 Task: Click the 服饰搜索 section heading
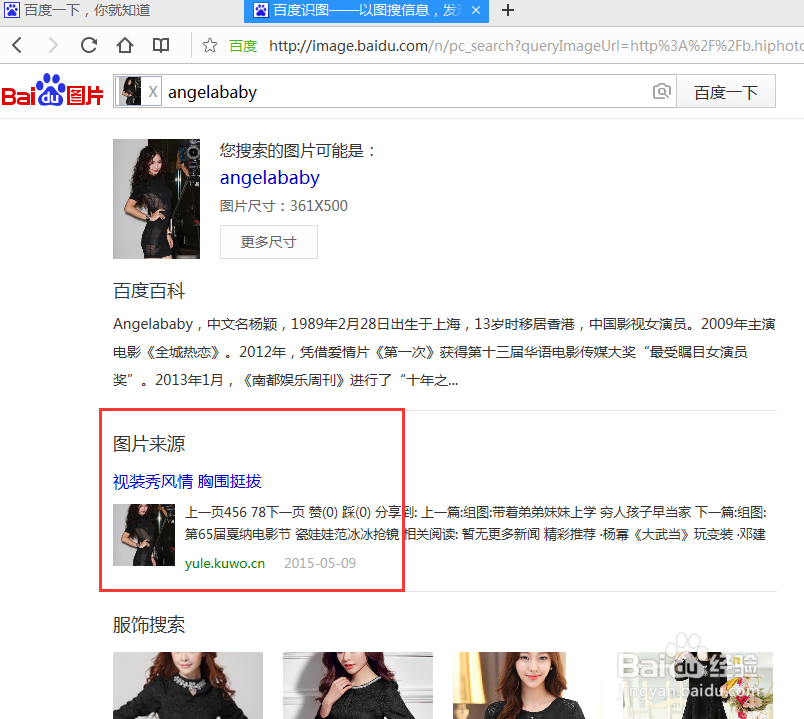pyautogui.click(x=149, y=625)
